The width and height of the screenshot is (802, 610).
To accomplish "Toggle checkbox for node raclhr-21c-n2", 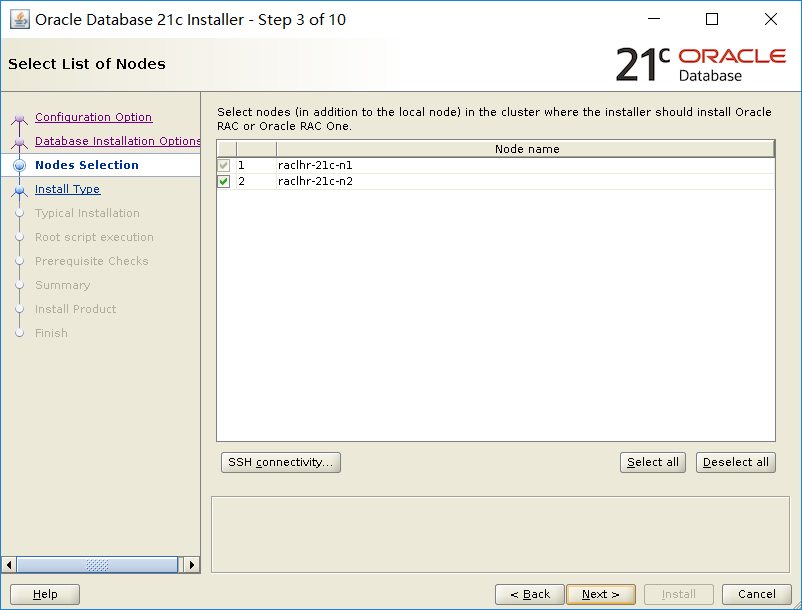I will coord(224,182).
